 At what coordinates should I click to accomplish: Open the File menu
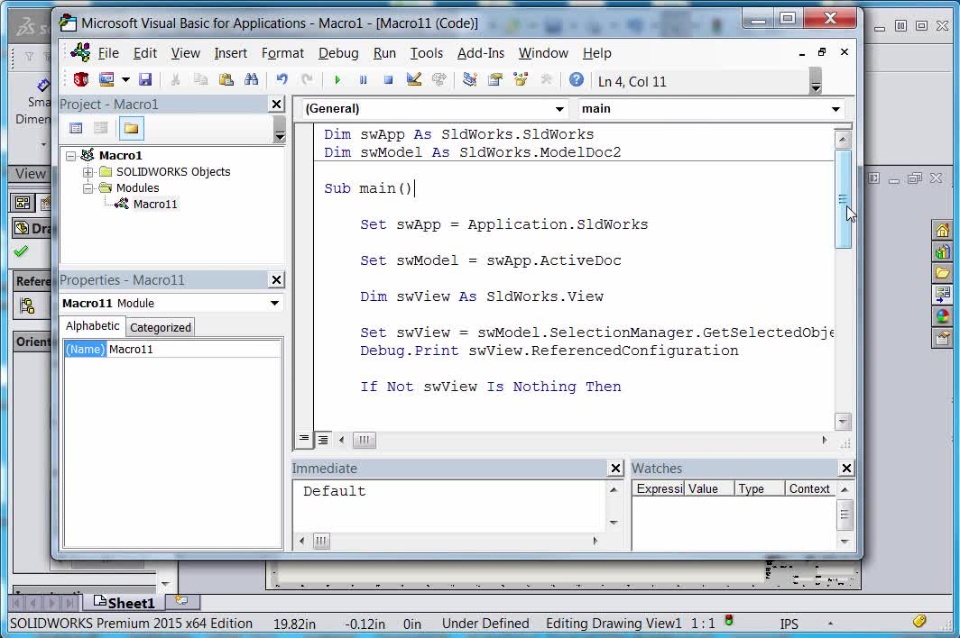click(x=108, y=53)
